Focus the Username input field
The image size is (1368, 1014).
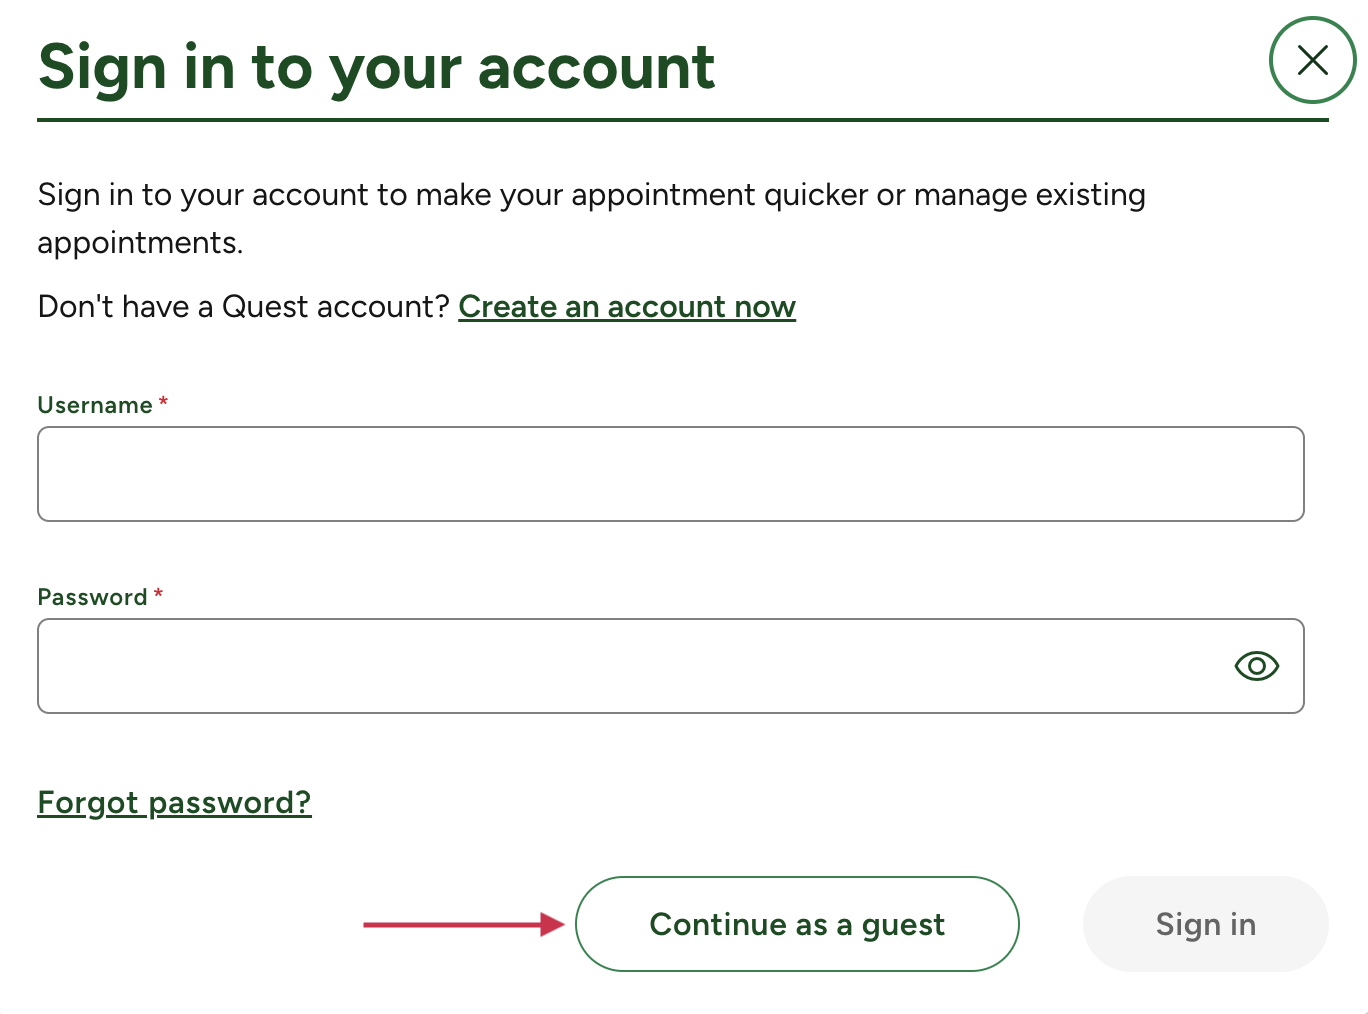[670, 473]
